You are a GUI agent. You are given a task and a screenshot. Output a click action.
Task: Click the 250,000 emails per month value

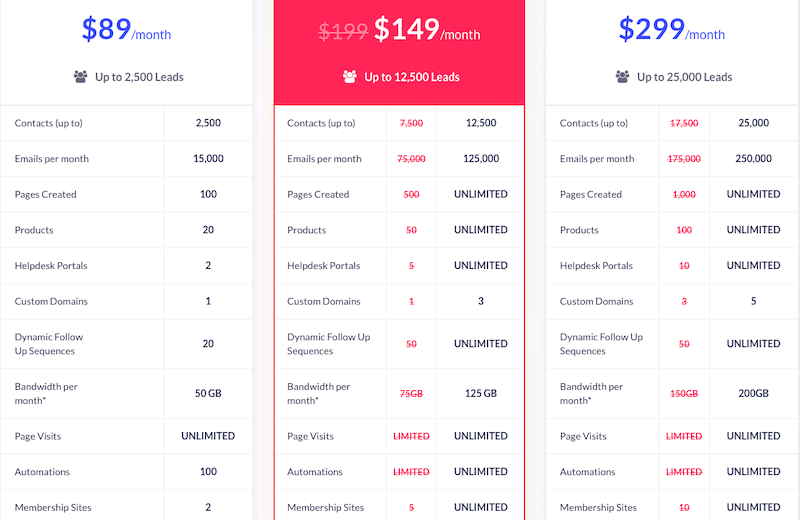point(753,159)
